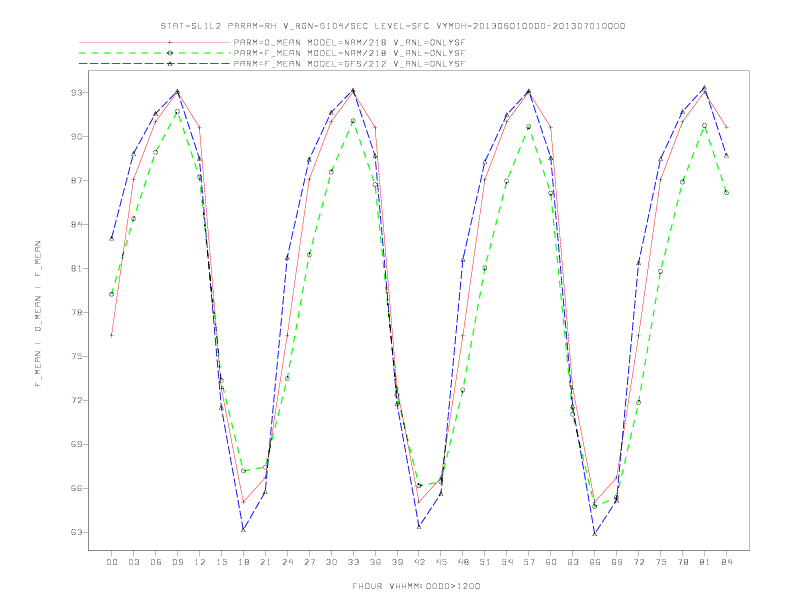This screenshot has height=612, width=792.
Task: Click red plus data point at hour 00
Action: (112, 335)
